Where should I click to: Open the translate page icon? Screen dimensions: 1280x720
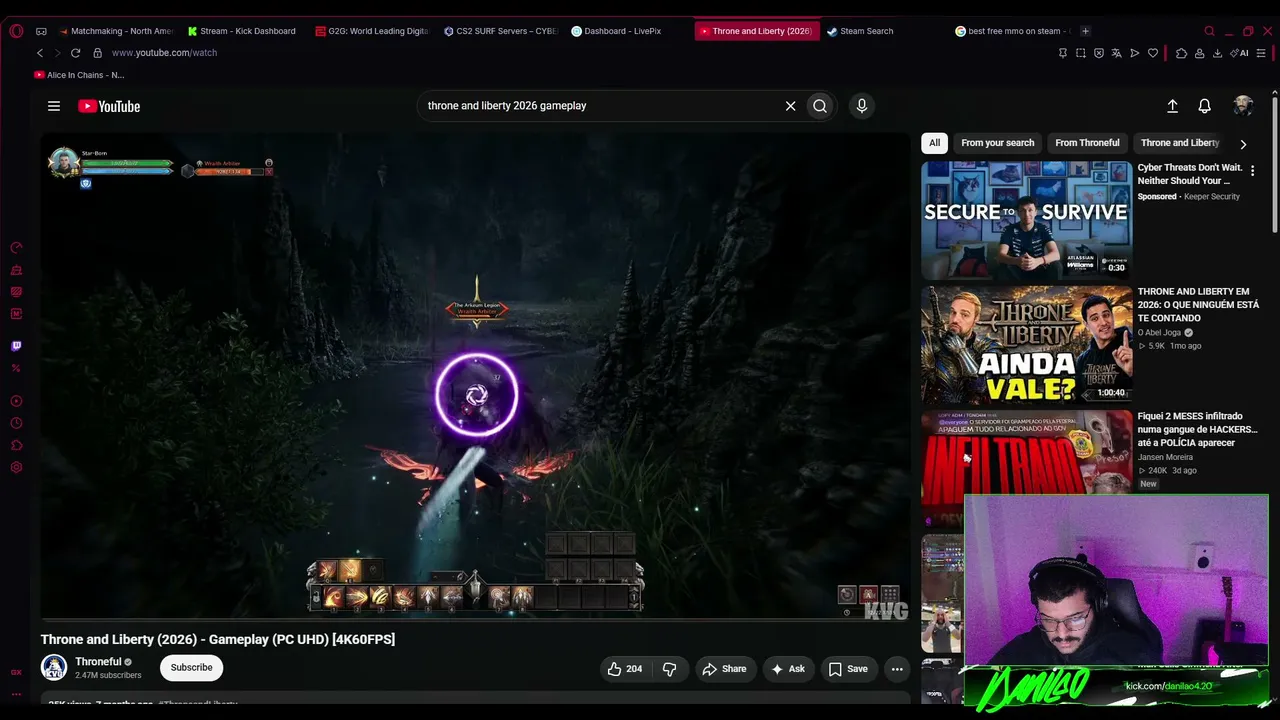1117,53
